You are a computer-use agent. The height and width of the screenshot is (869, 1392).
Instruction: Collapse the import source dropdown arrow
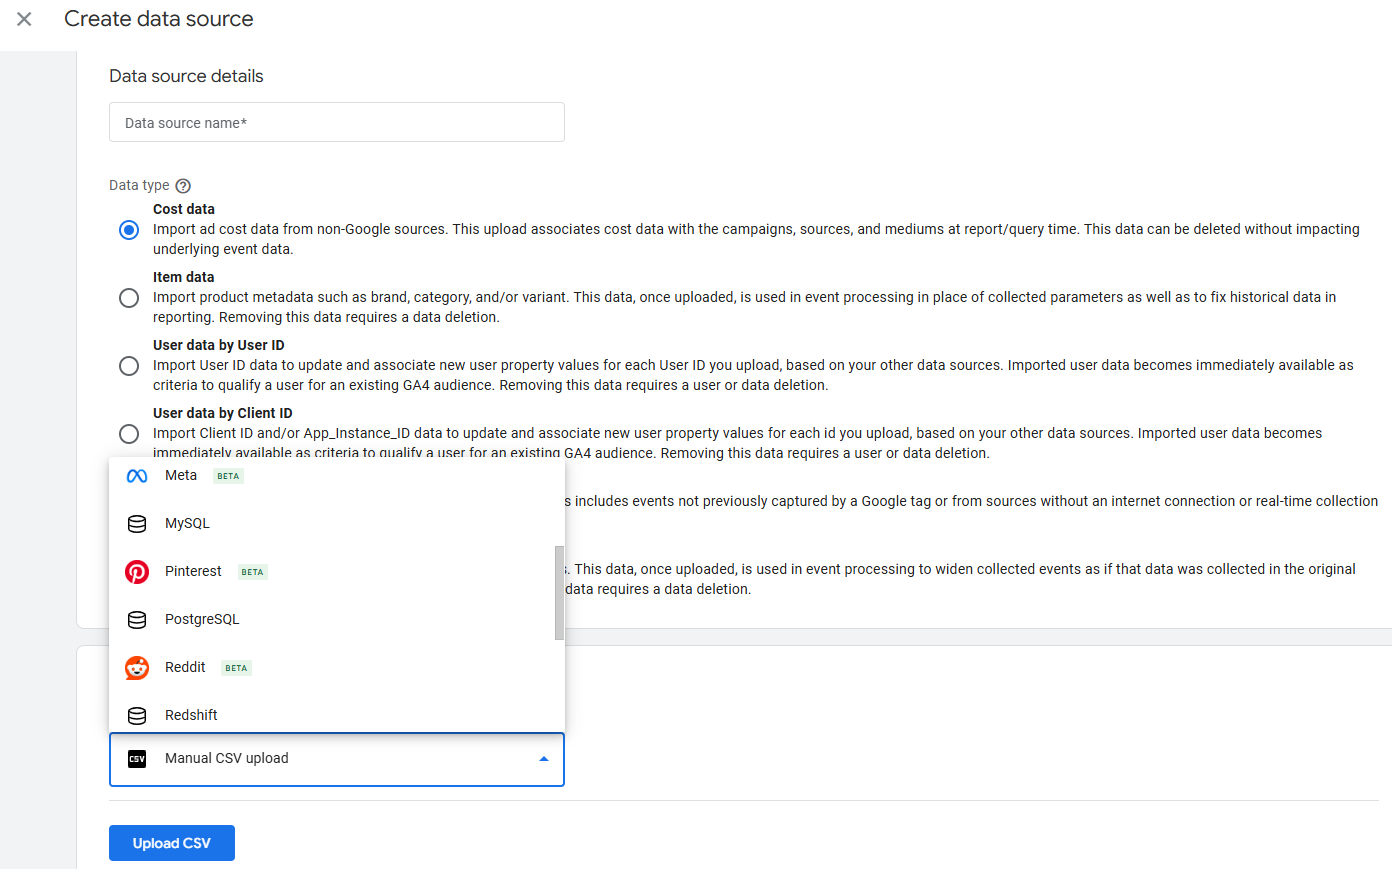(544, 759)
